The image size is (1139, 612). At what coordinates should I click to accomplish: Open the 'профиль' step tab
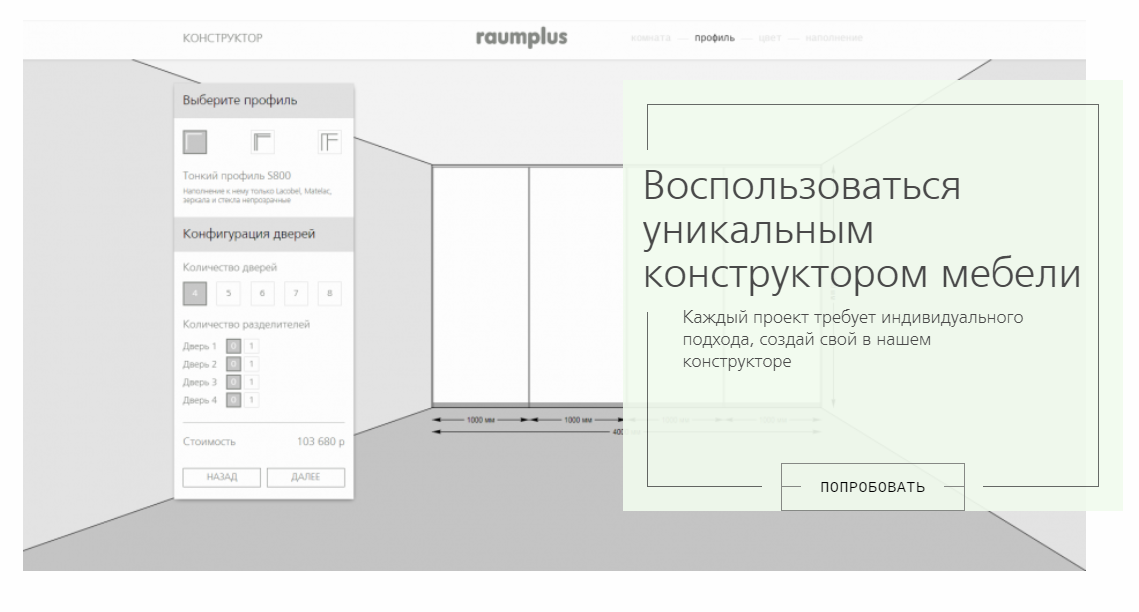coord(714,38)
